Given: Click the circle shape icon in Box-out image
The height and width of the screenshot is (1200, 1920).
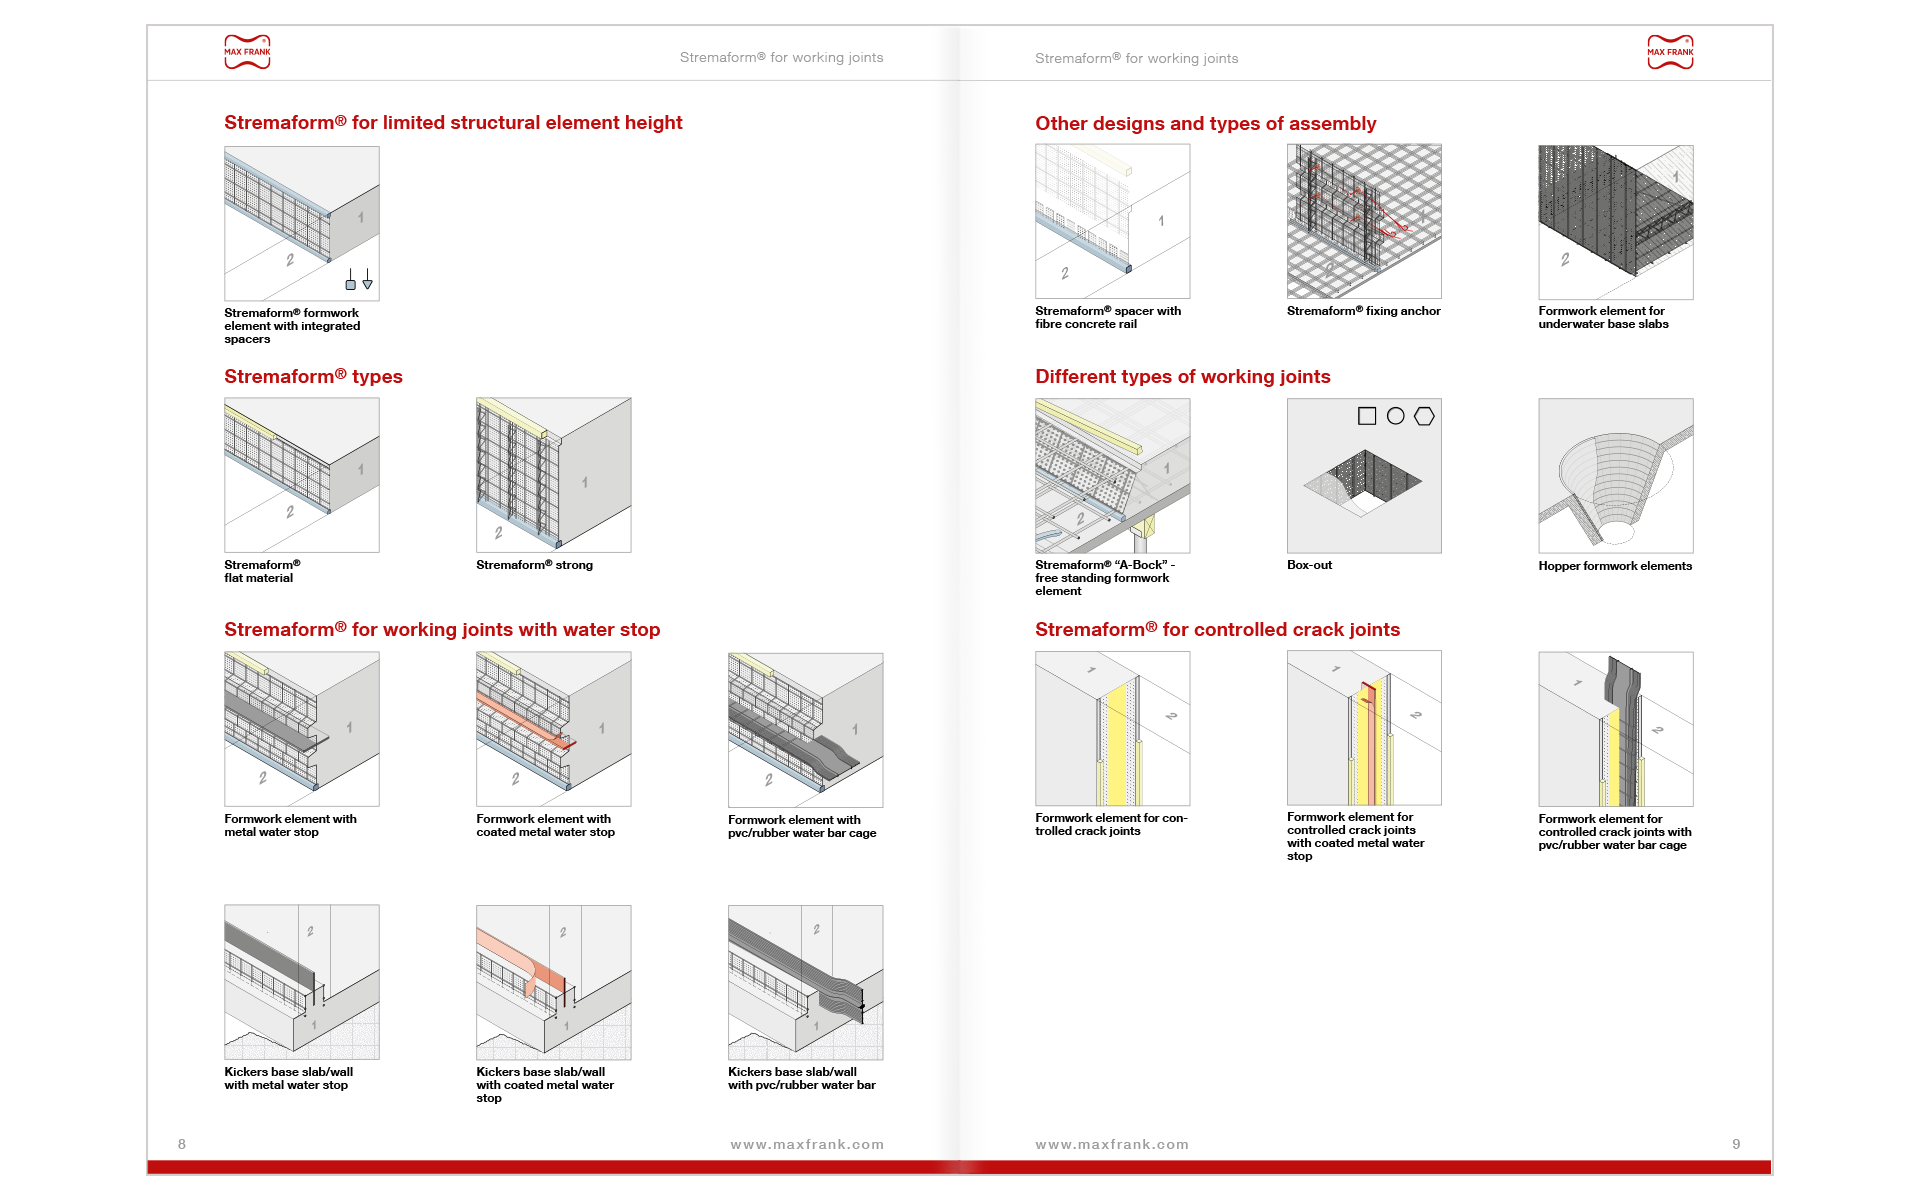Looking at the screenshot, I should 1396,416.
